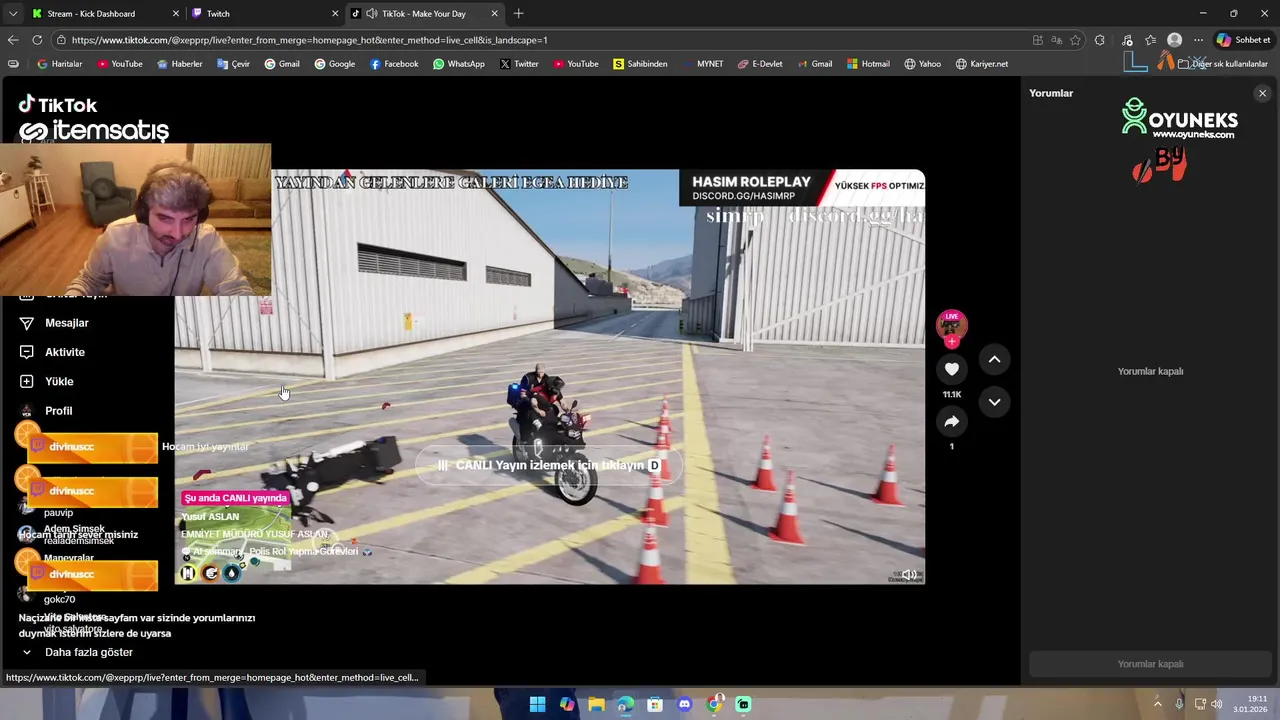
Task: Open Windows Start menu
Action: click(537, 704)
